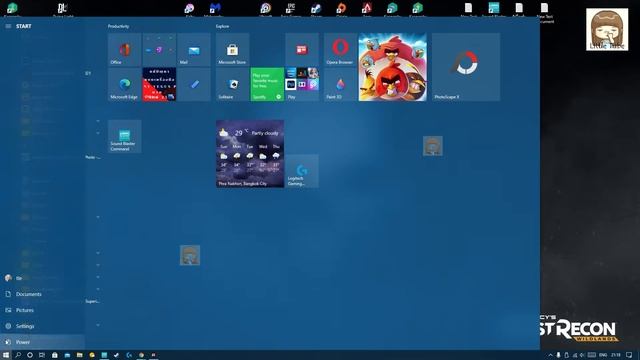The height and width of the screenshot is (360, 640).
Task: Switch input language via ENG indicator
Action: 603,355
